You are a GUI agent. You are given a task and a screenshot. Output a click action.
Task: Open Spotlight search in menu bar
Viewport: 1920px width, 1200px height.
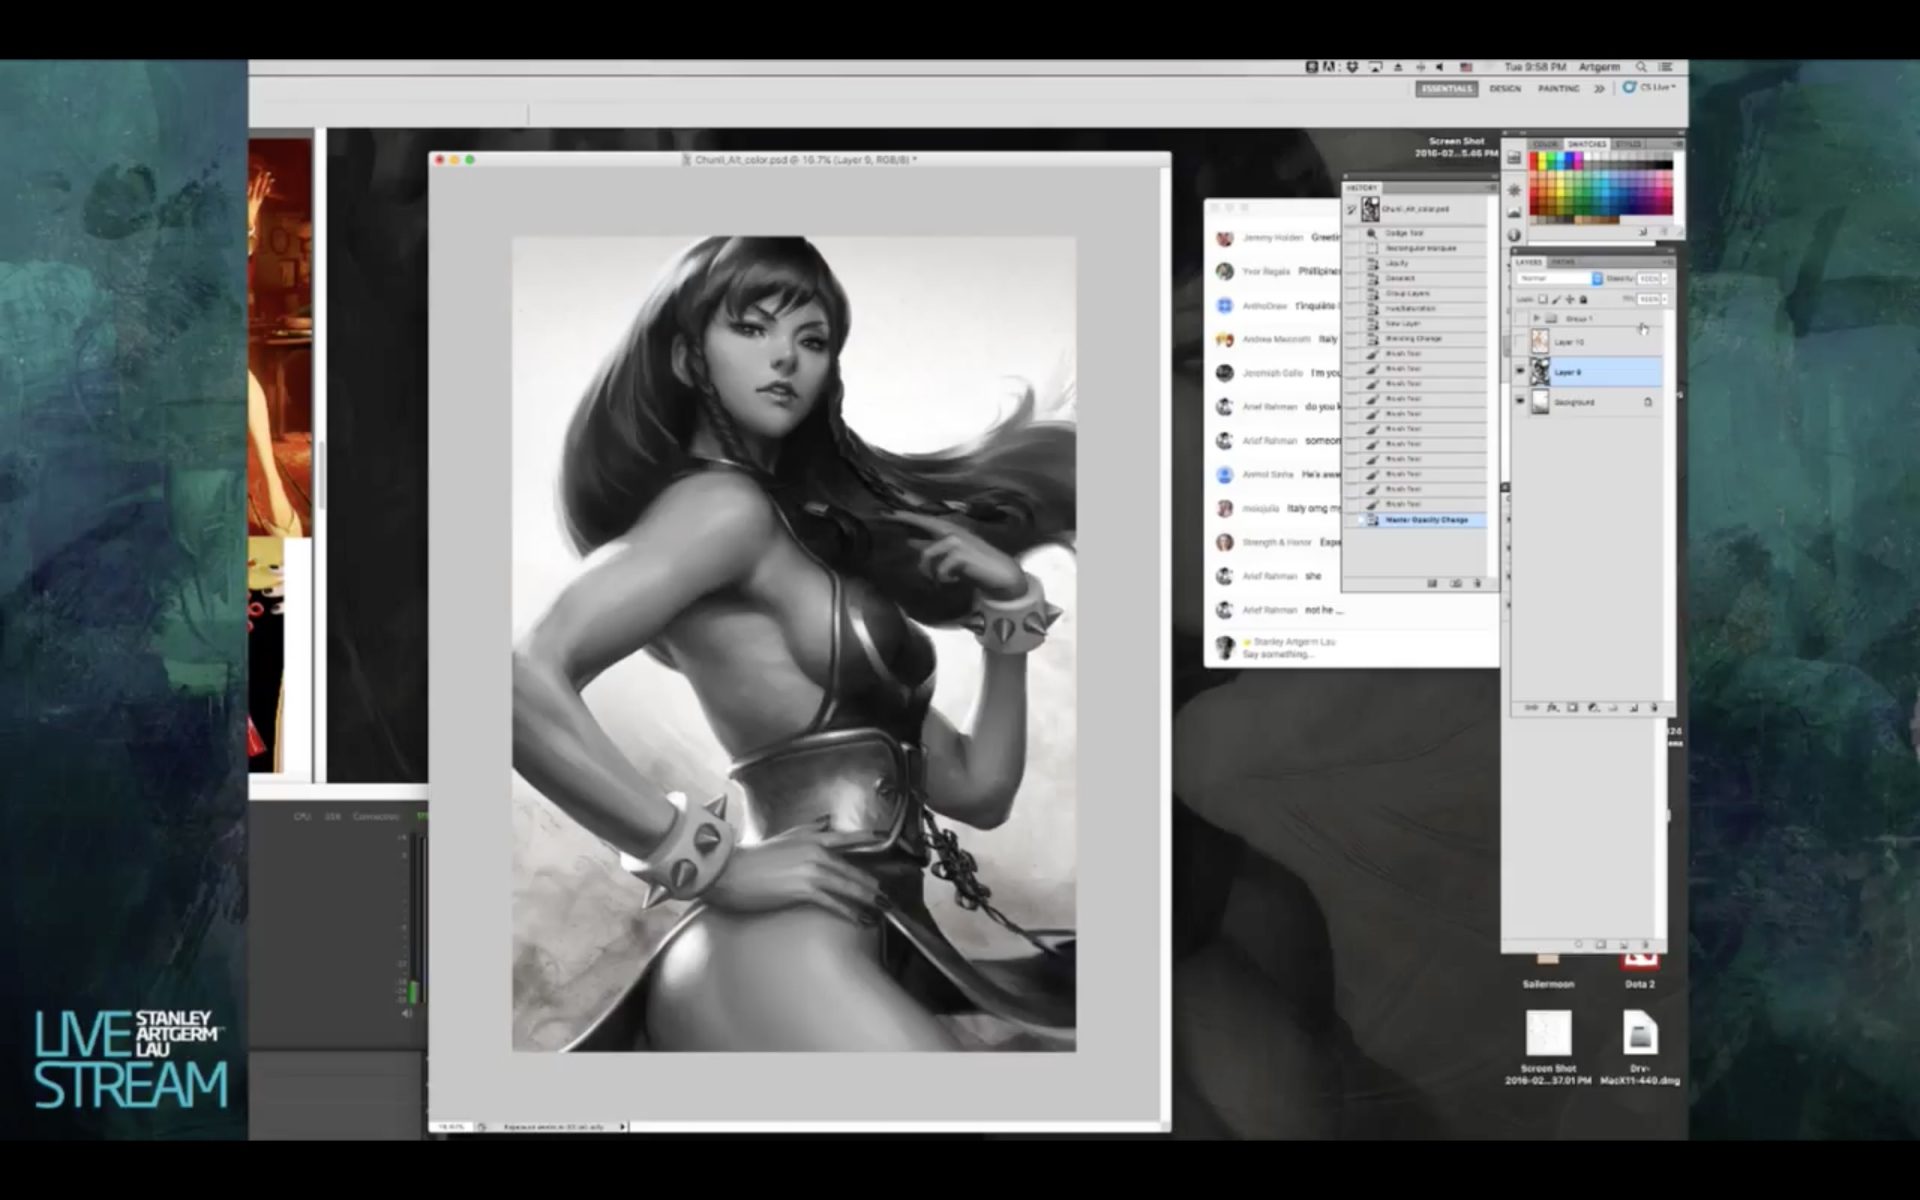pos(1641,67)
